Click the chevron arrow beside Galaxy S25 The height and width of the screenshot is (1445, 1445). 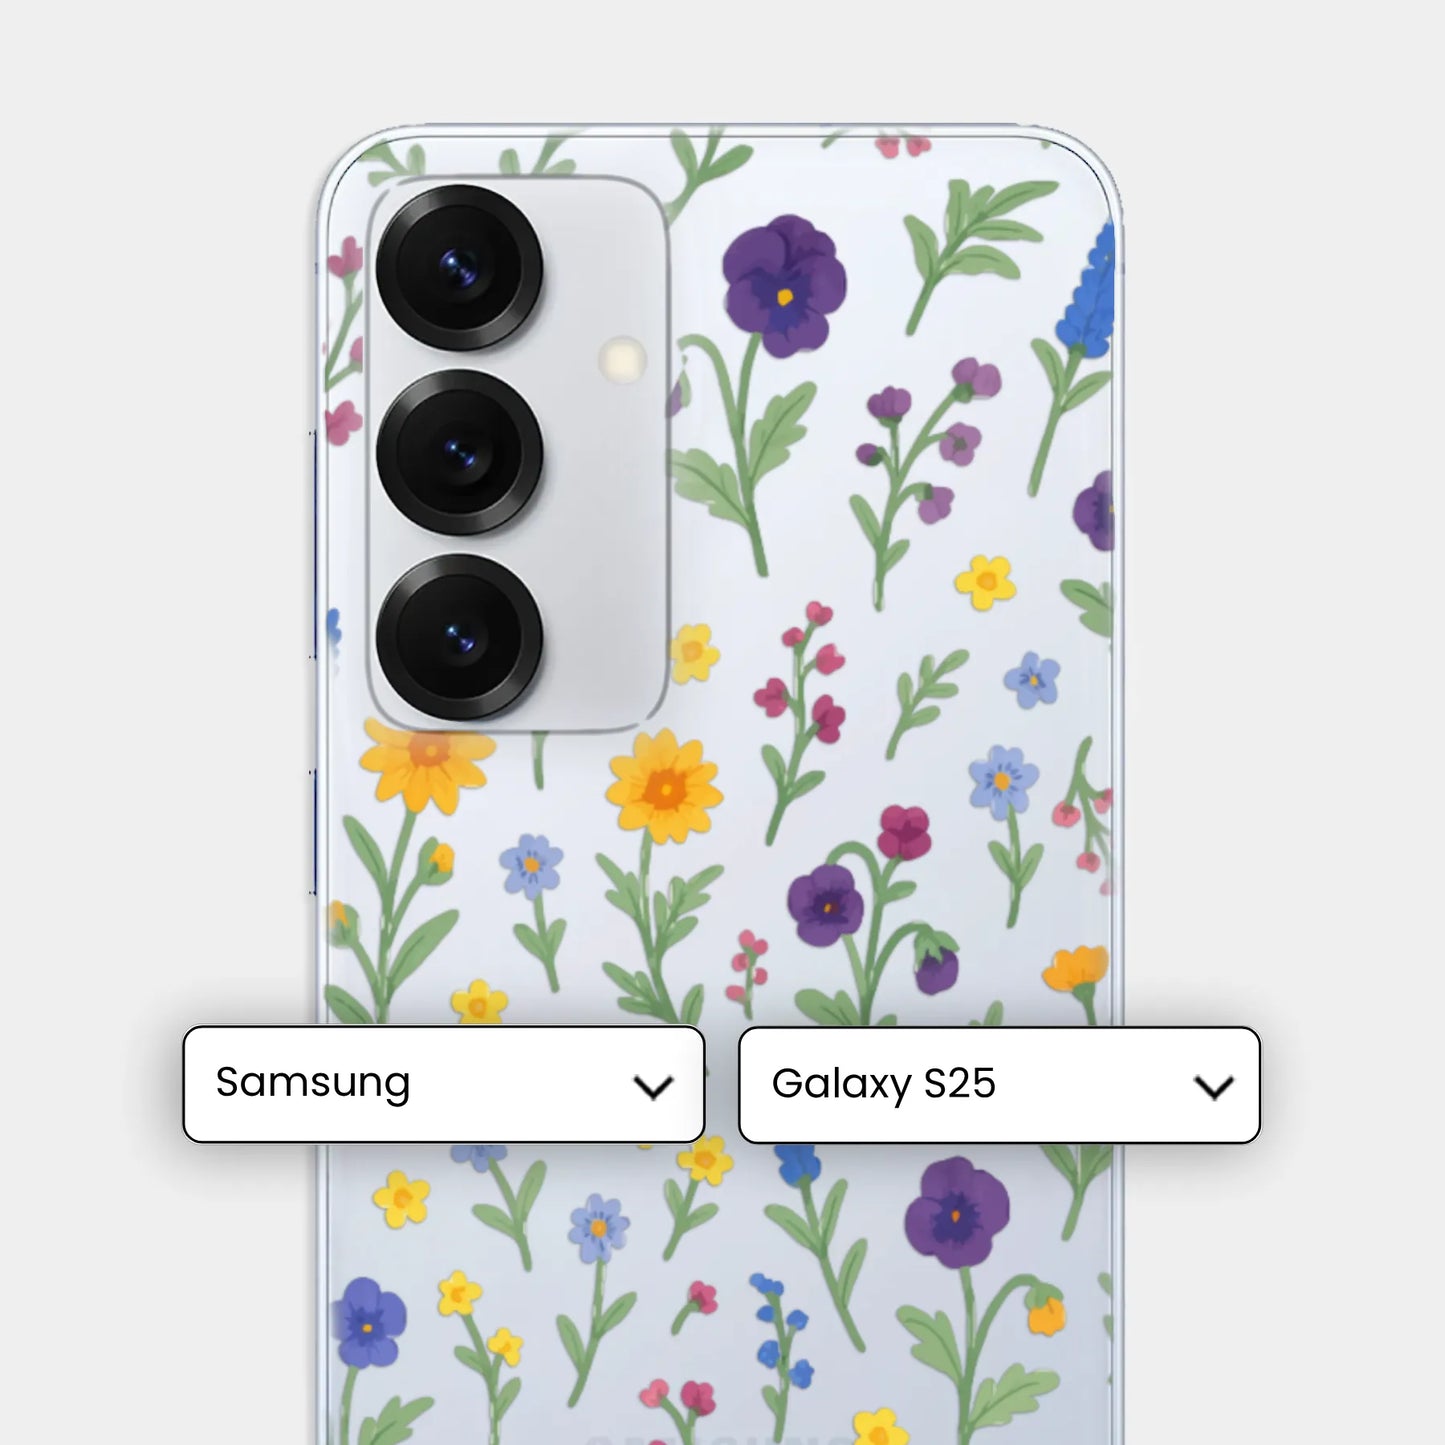1214,1088
